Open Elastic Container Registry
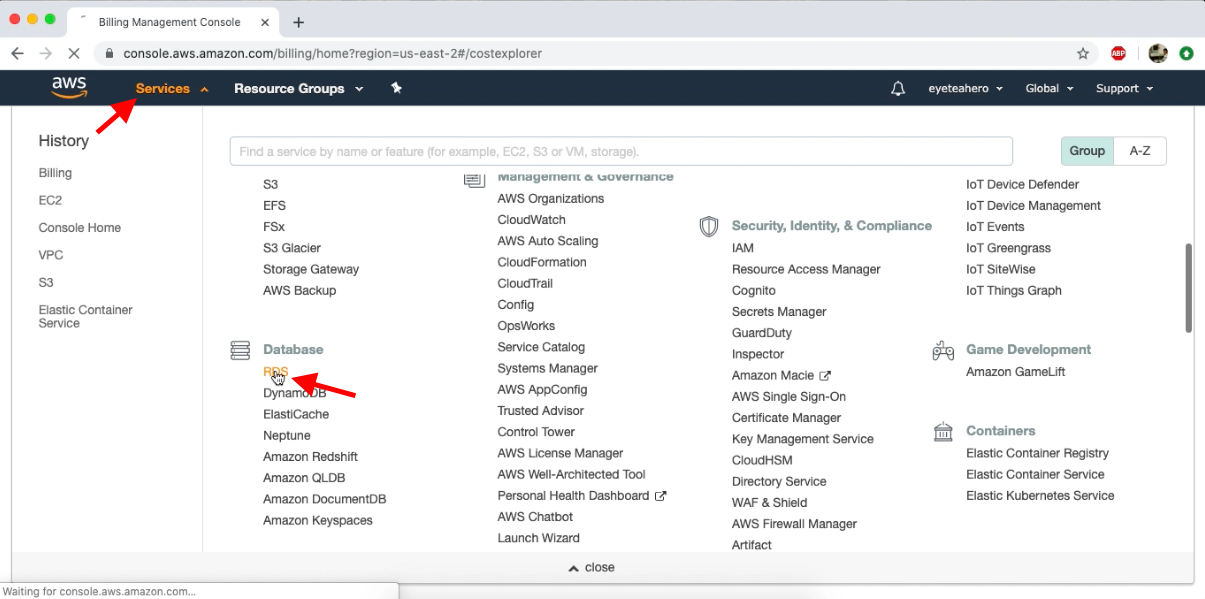This screenshot has height=599, width=1205. pyautogui.click(x=1037, y=453)
